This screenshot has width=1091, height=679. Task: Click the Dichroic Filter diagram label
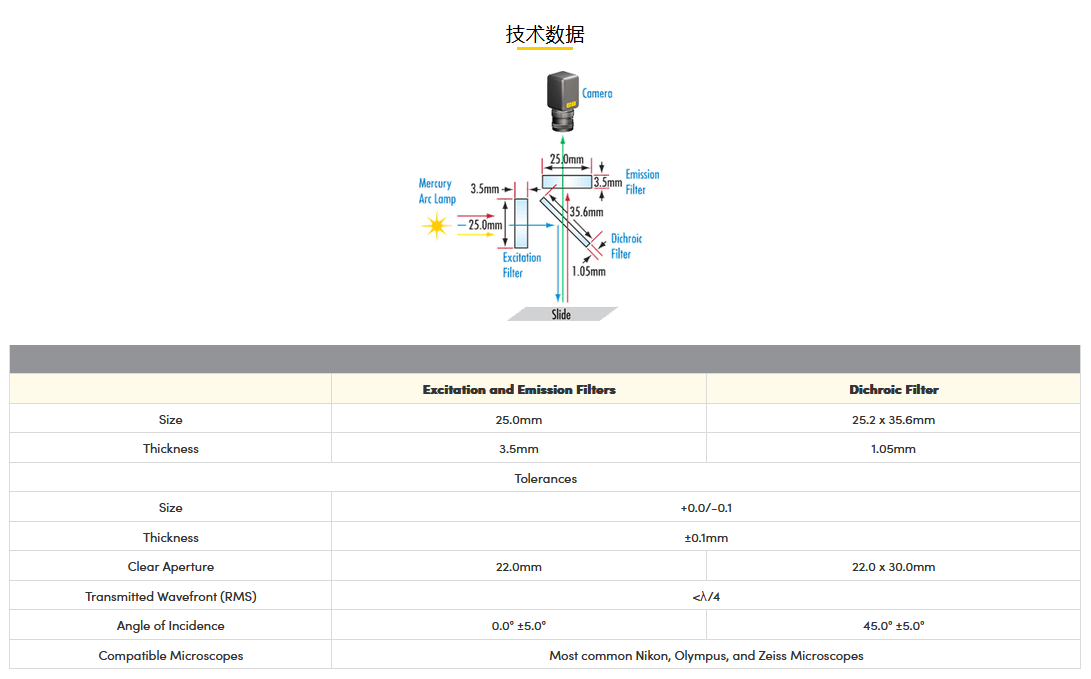(626, 246)
